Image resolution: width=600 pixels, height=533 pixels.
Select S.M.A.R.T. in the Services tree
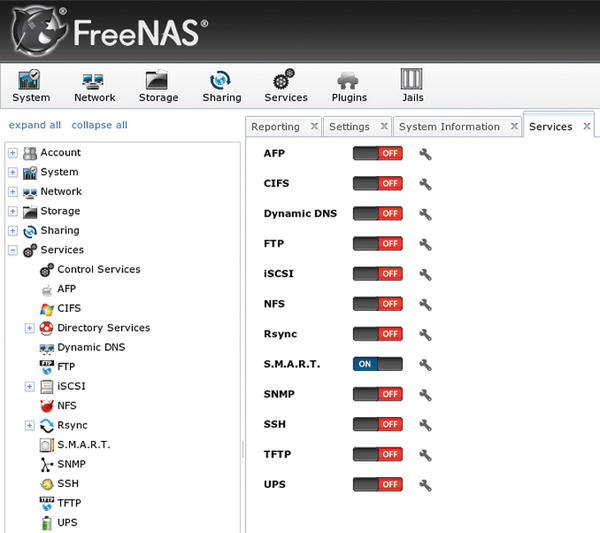[x=75, y=445]
